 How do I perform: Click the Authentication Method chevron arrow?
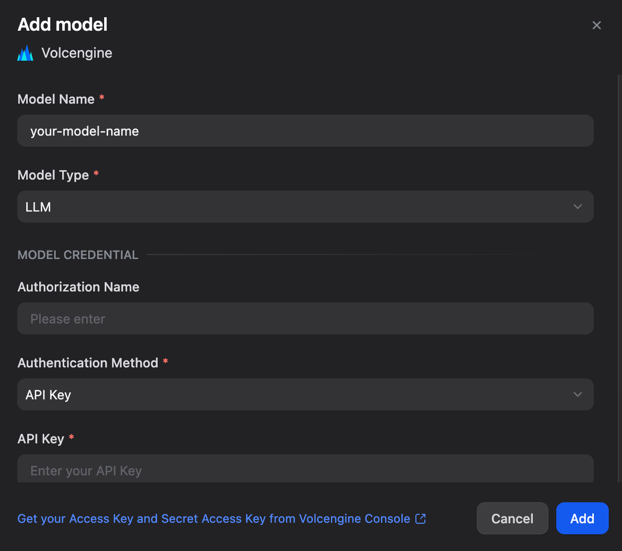click(577, 395)
